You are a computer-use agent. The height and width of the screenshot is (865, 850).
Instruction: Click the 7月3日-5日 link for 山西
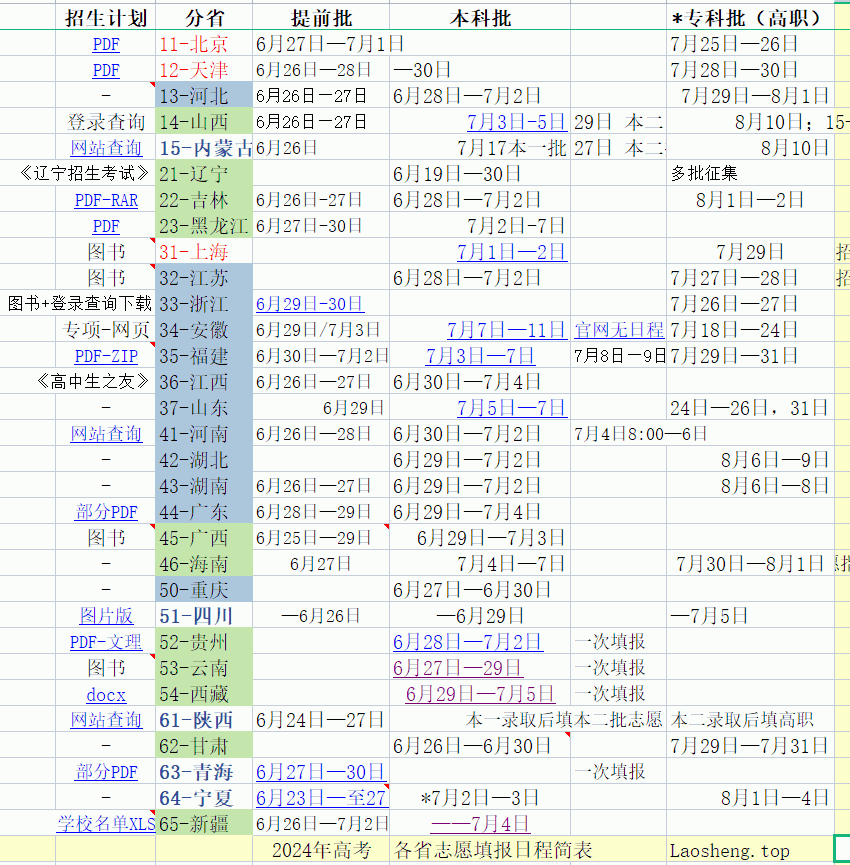tap(516, 122)
